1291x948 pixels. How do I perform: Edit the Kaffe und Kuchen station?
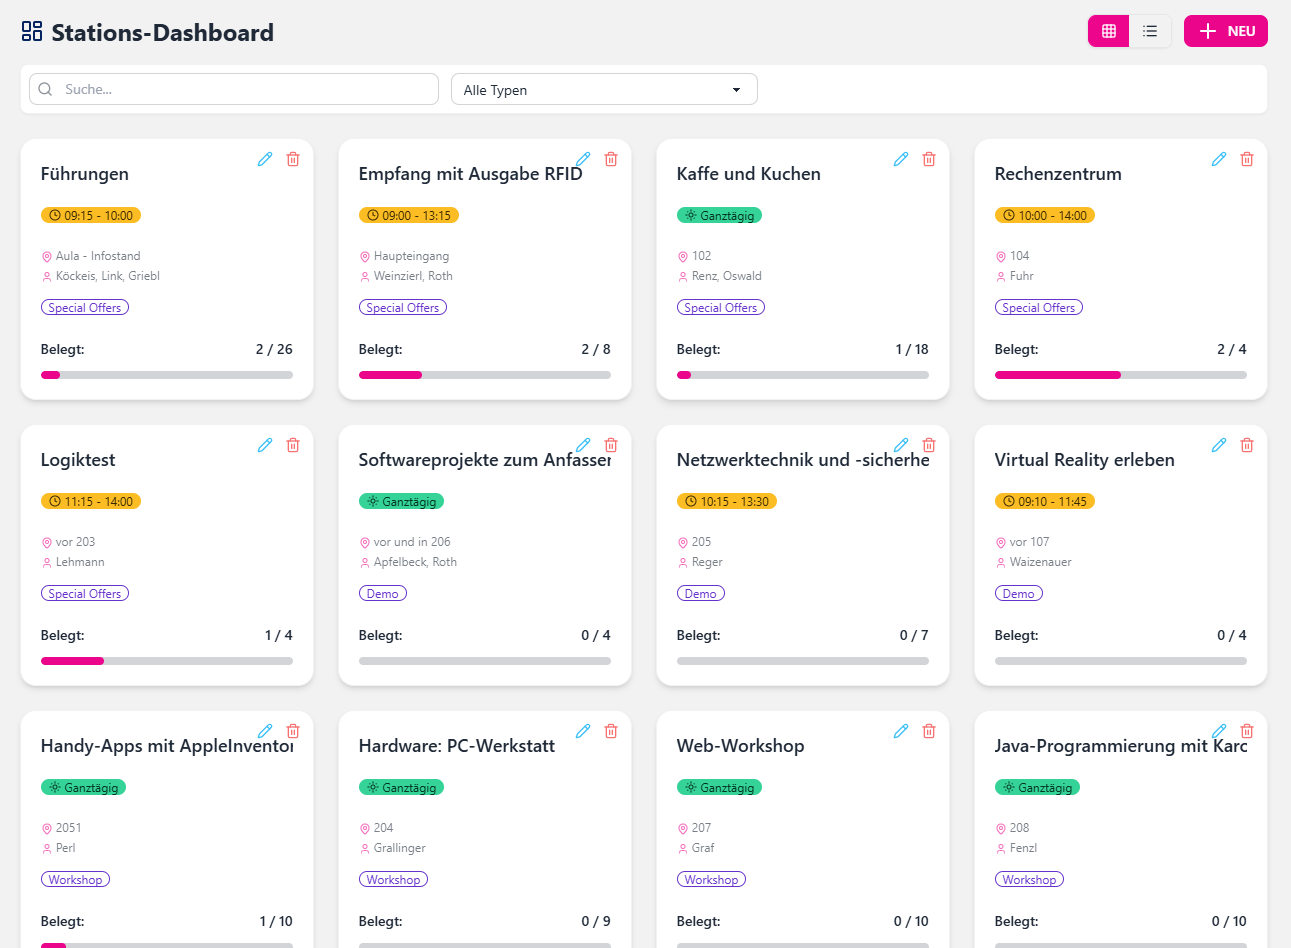(x=901, y=159)
